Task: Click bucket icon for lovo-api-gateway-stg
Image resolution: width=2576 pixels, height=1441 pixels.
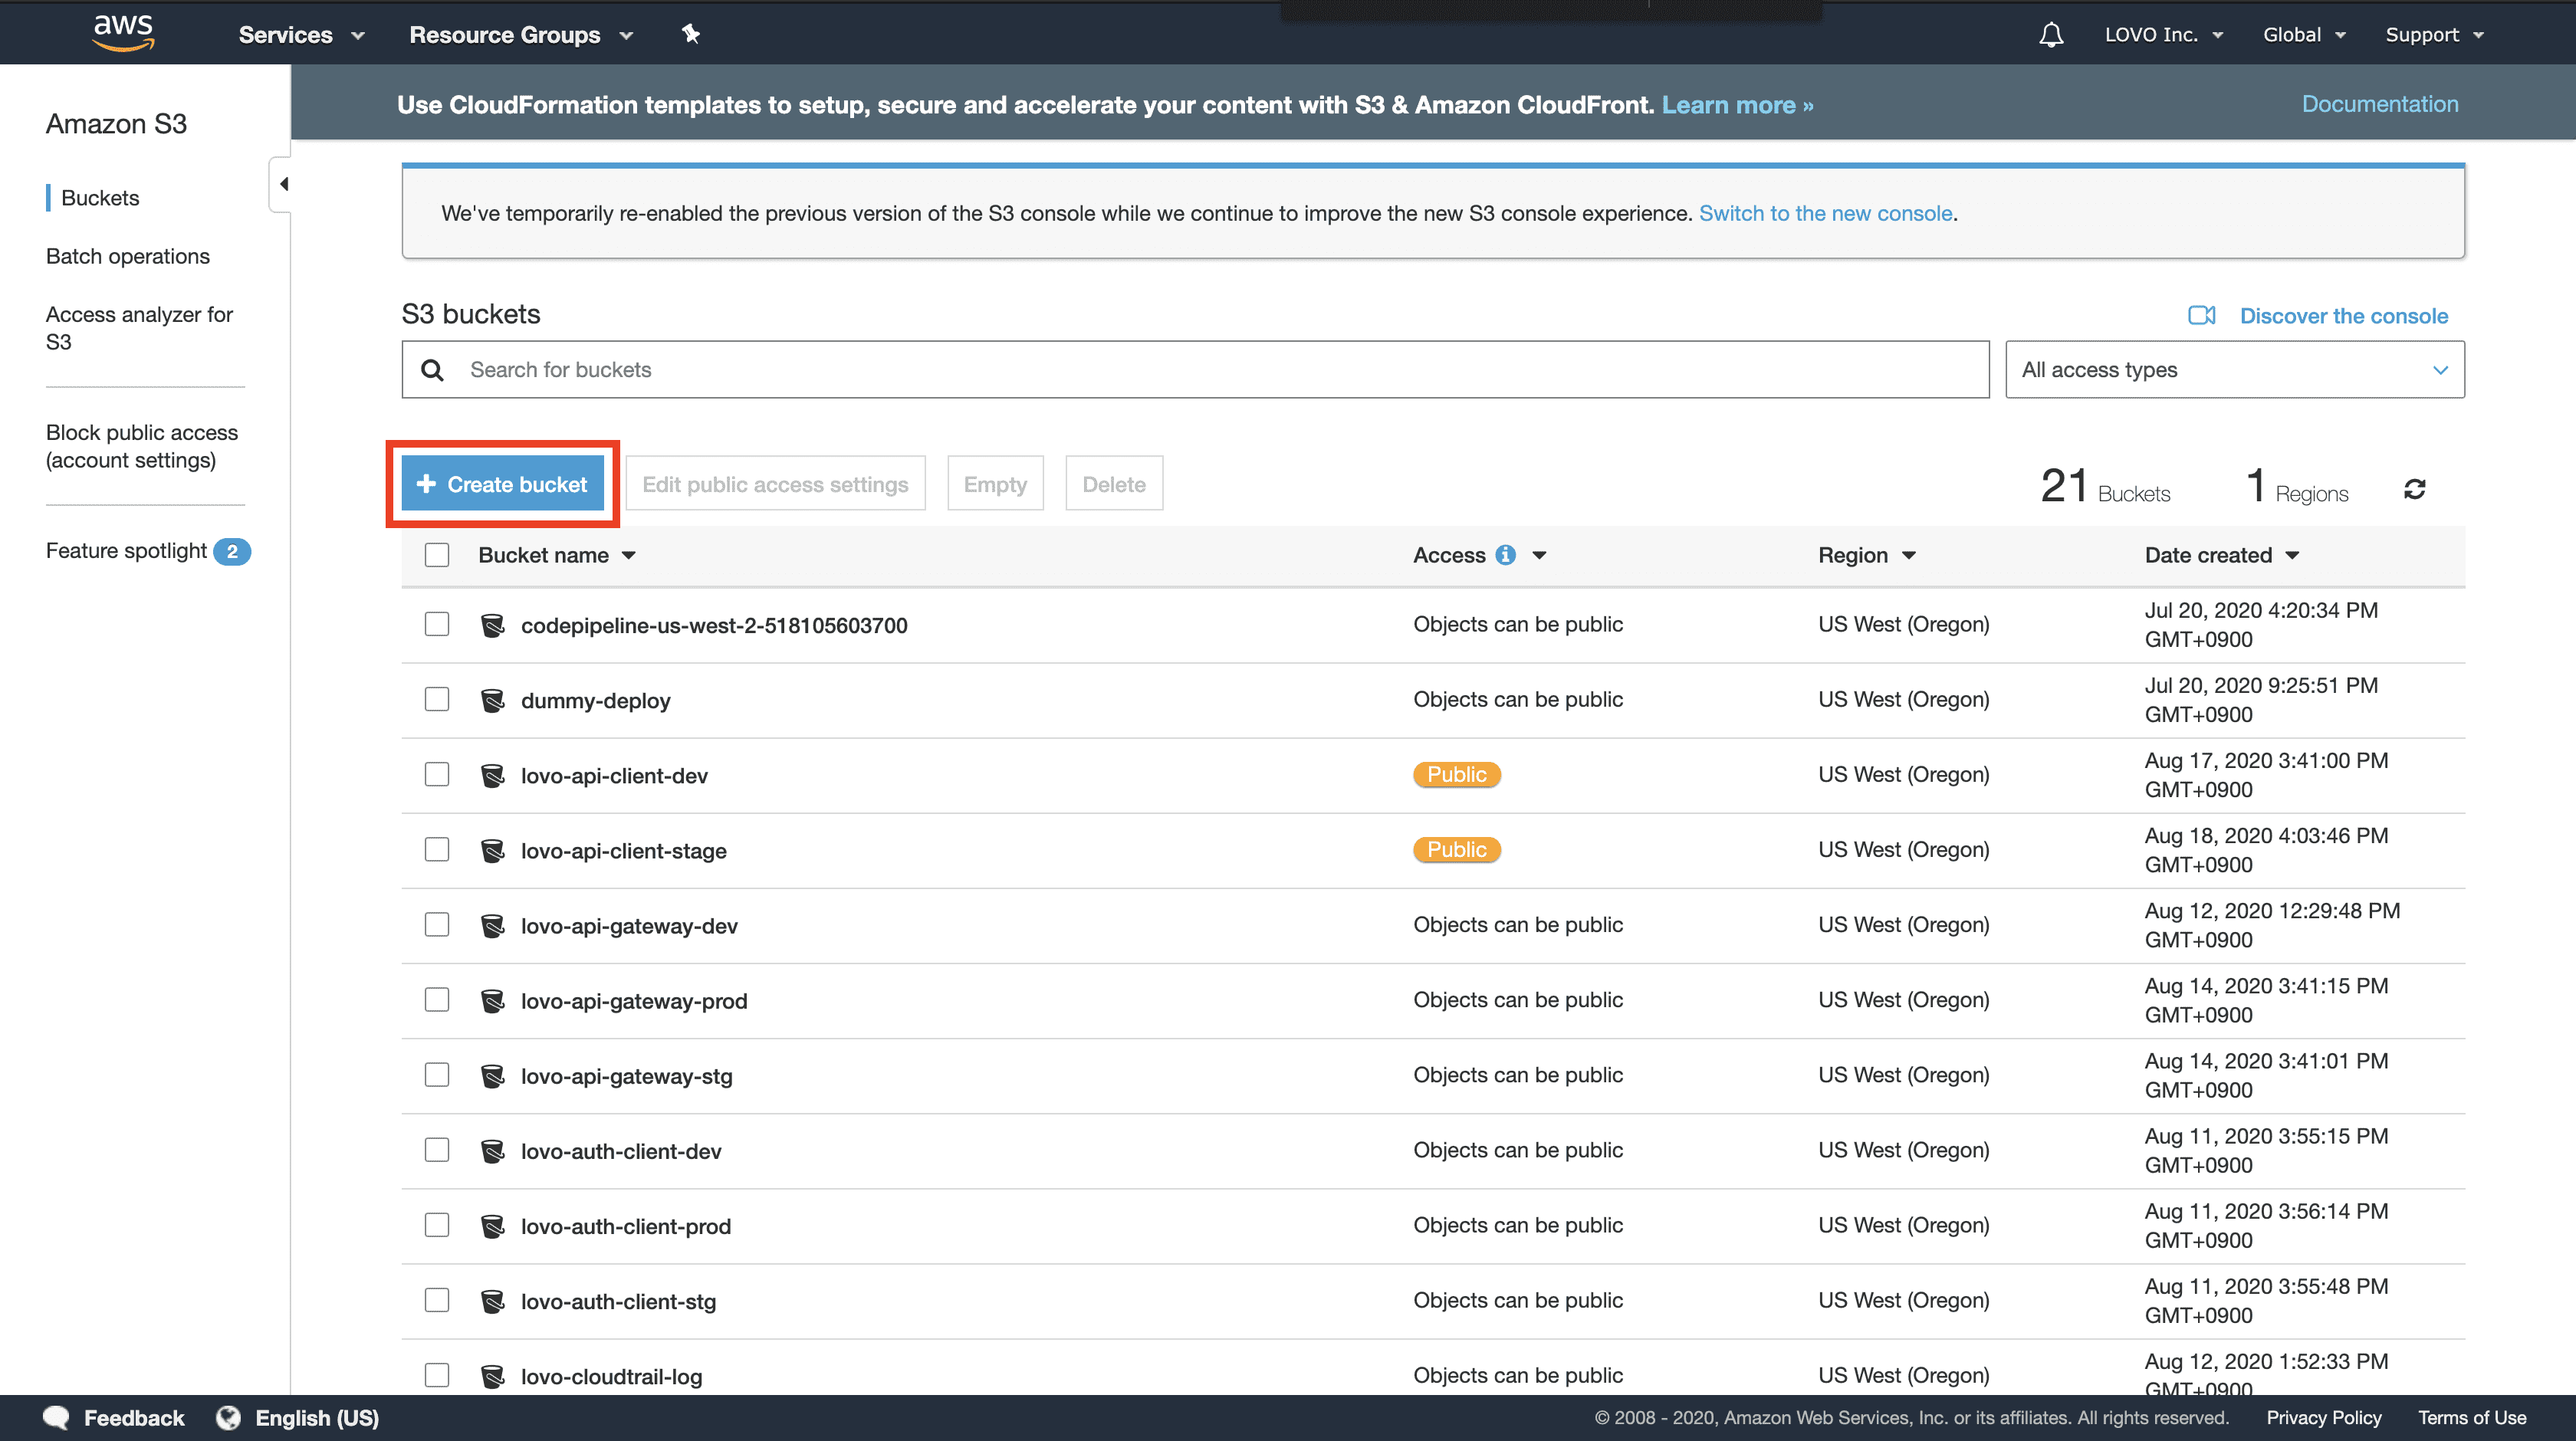Action: pos(492,1075)
